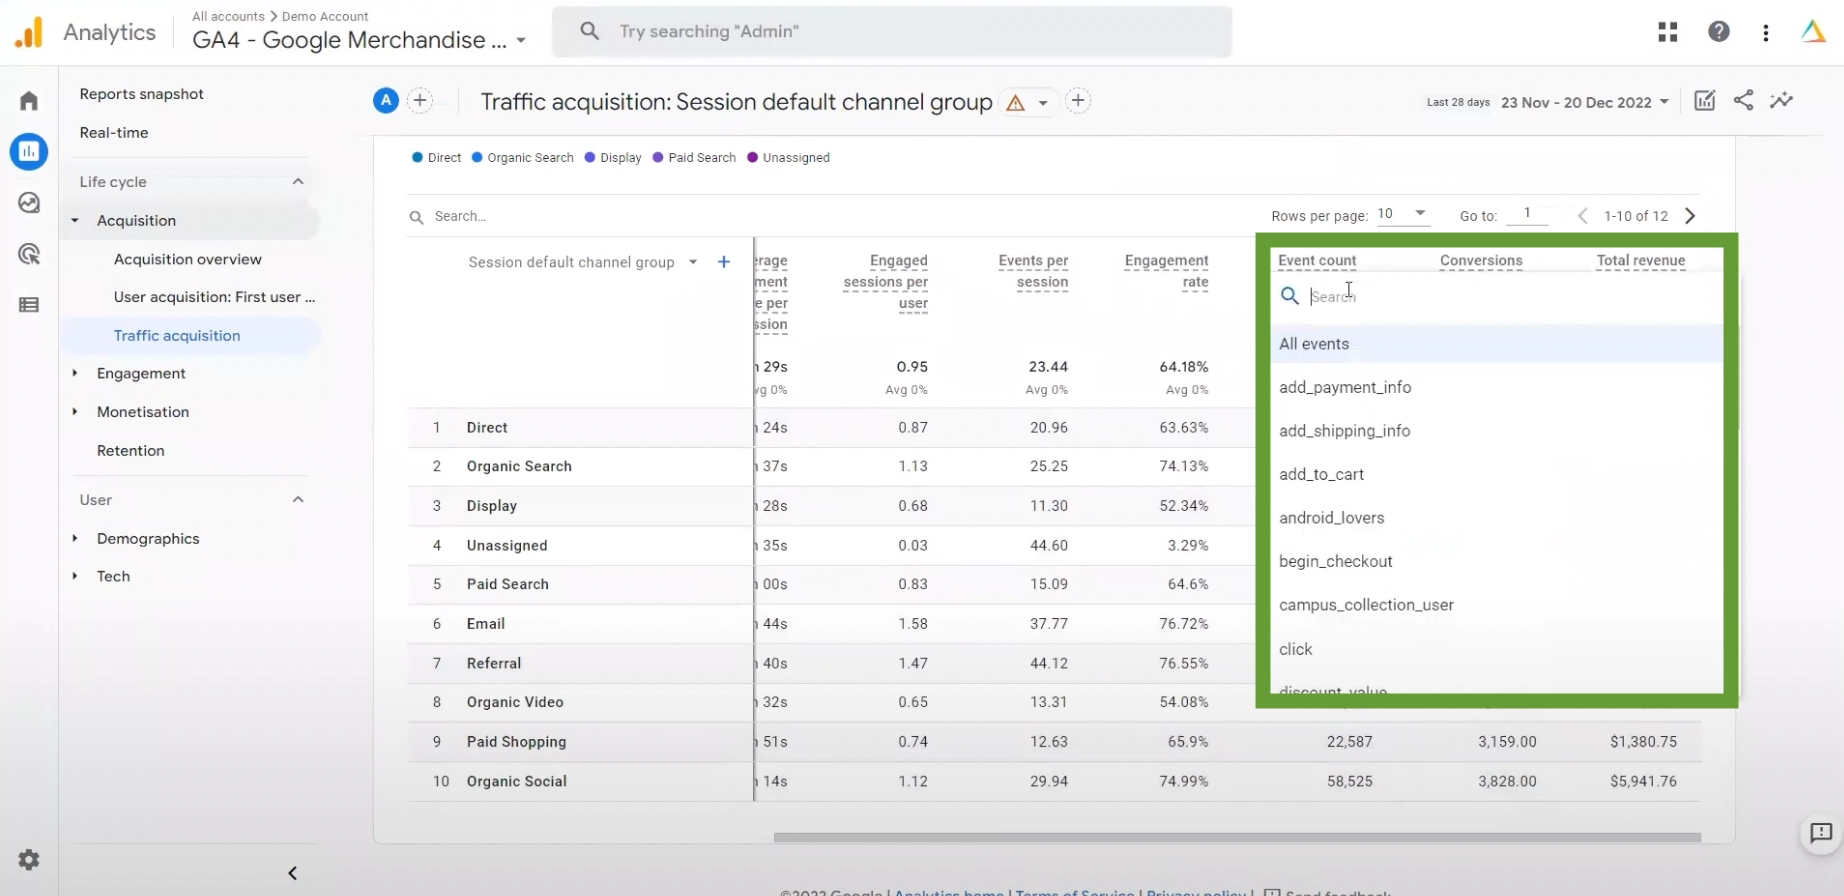Click the Share this report icon
The height and width of the screenshot is (896, 1844).
tap(1743, 100)
